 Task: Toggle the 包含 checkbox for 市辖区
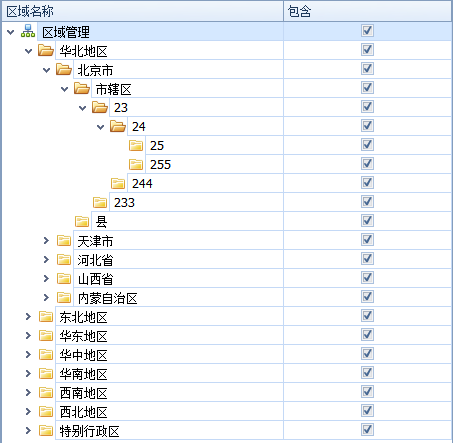click(367, 88)
